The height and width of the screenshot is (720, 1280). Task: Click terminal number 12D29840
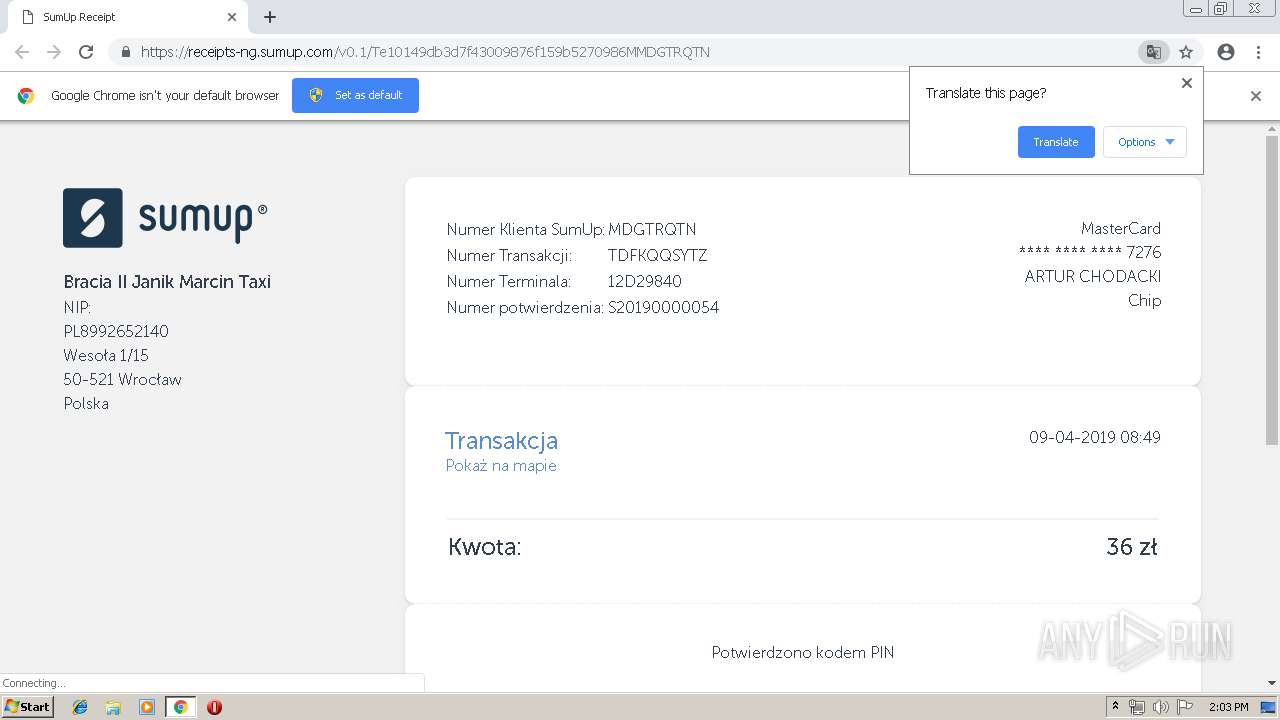[x=644, y=281]
